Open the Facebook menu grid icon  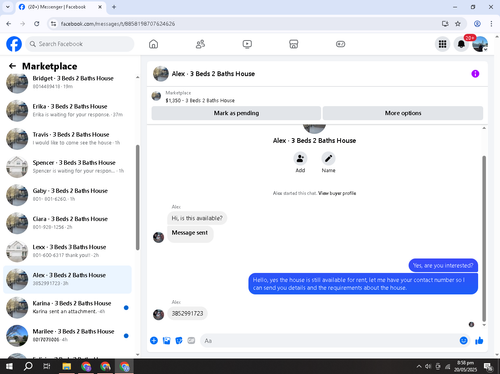tap(442, 44)
